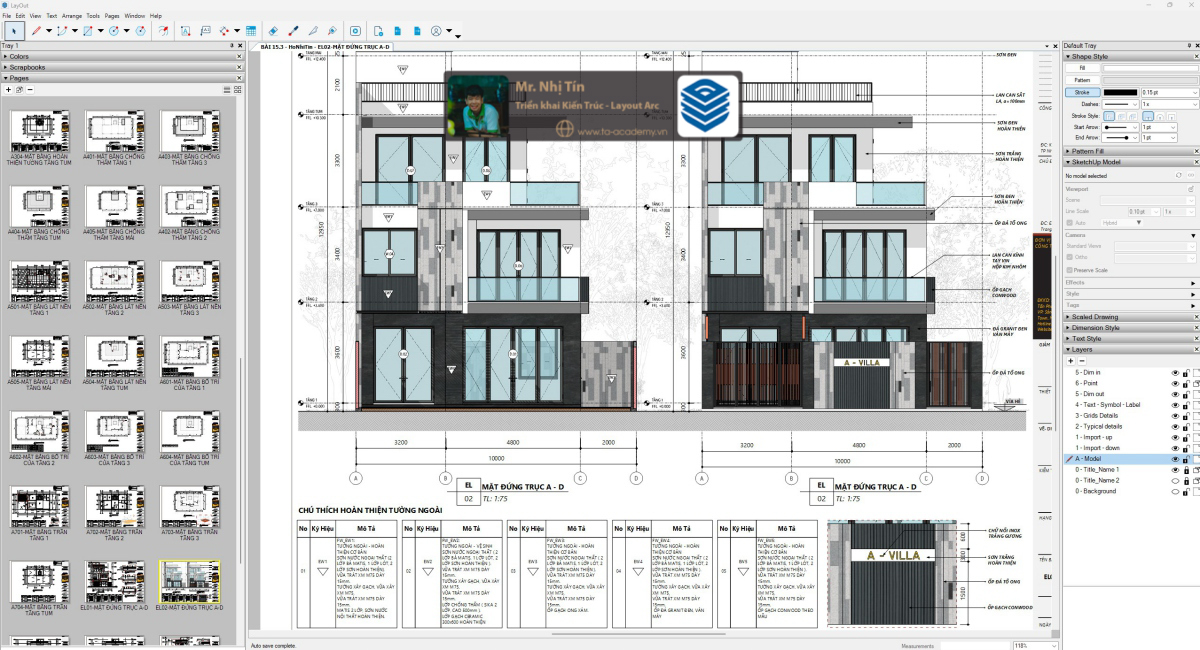Hide the 3 - Grids Details layer
Image resolution: width=1200 pixels, height=650 pixels.
click(x=1175, y=415)
